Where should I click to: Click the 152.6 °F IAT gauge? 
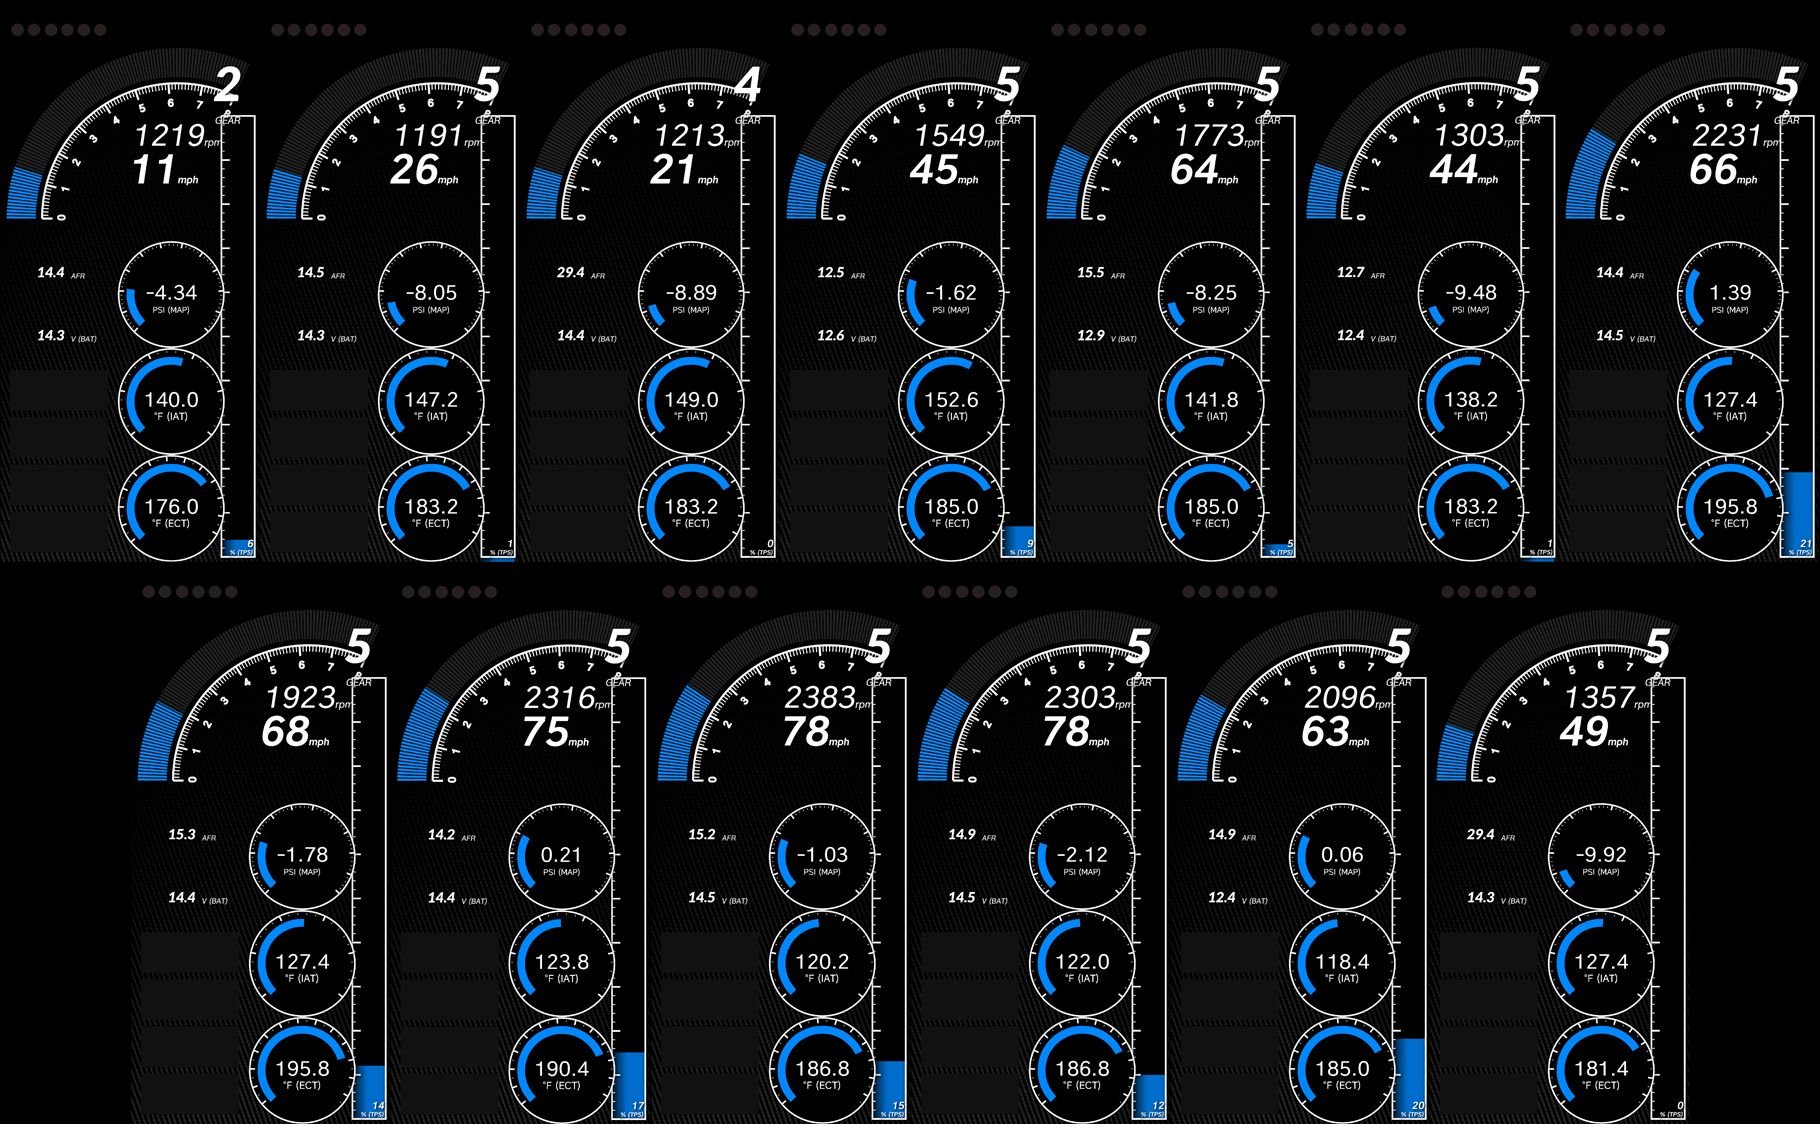[951, 402]
